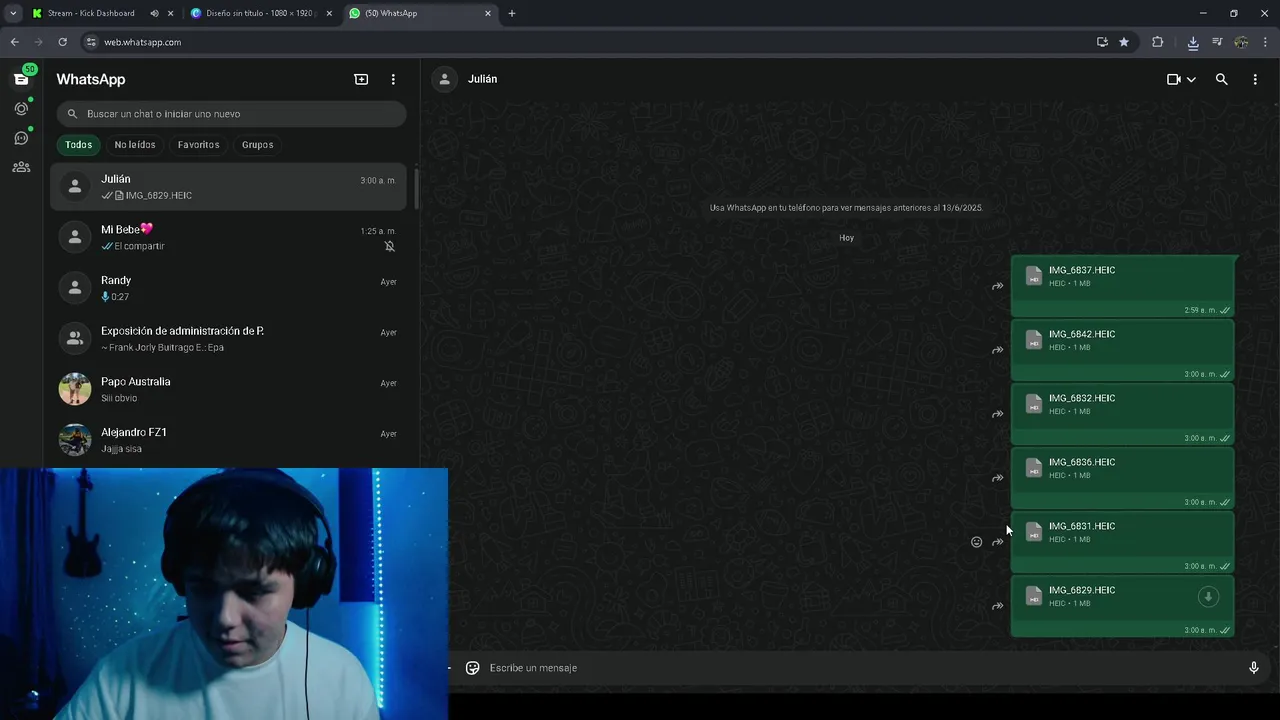Open the Papo Australia chat

click(228, 389)
